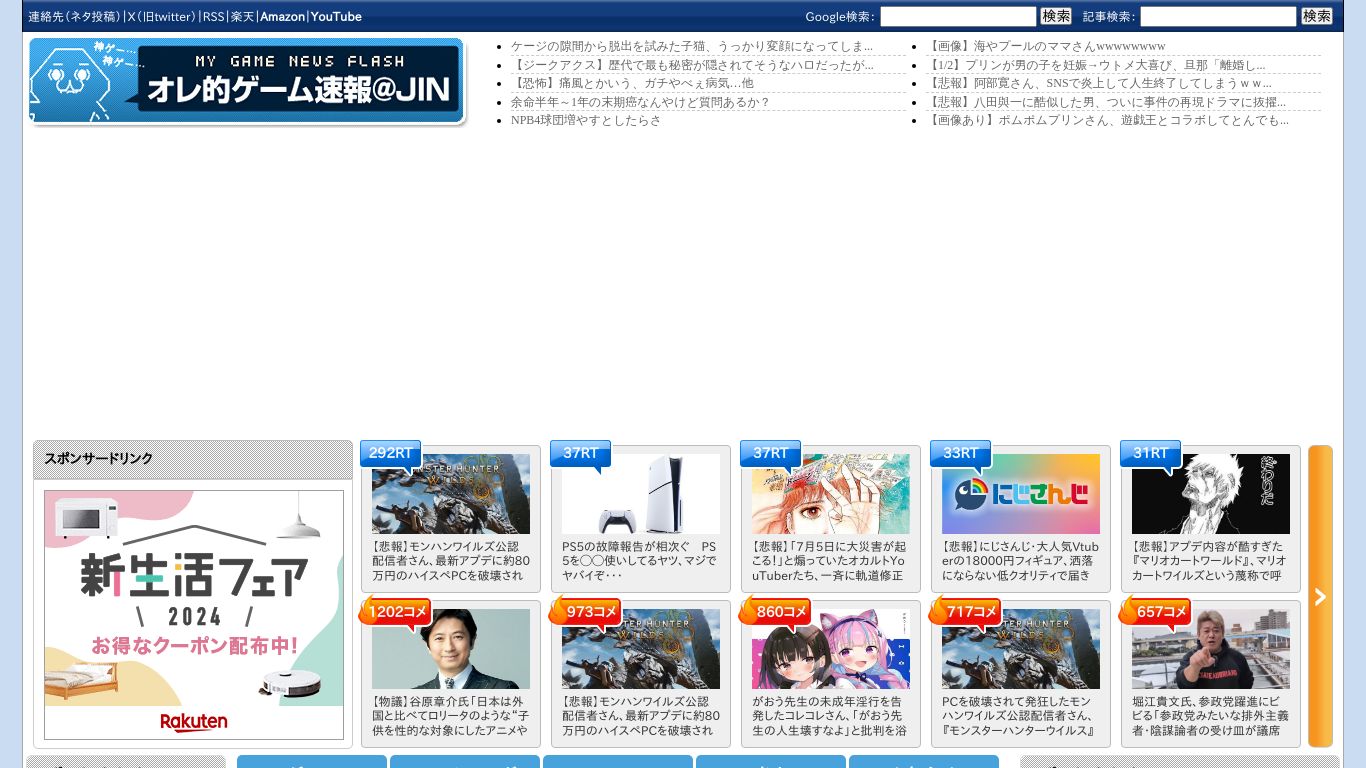Open the 【恐怖】痛風とかいう headline

pyautogui.click(x=632, y=83)
